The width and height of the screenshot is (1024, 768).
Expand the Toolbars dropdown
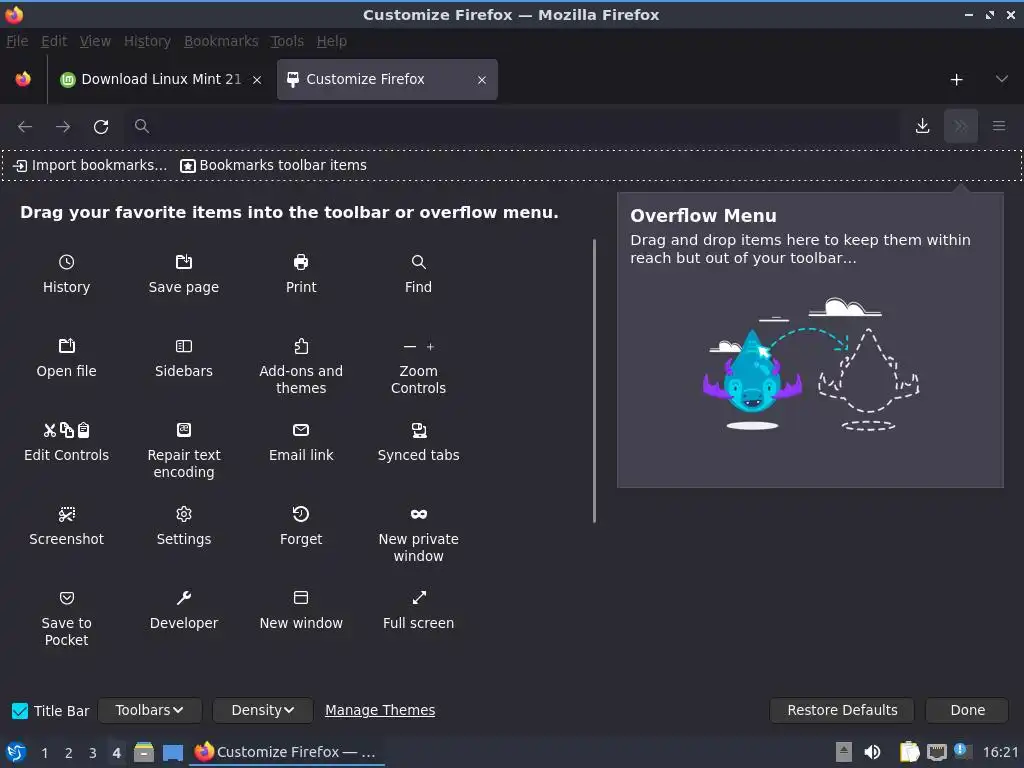tap(150, 710)
